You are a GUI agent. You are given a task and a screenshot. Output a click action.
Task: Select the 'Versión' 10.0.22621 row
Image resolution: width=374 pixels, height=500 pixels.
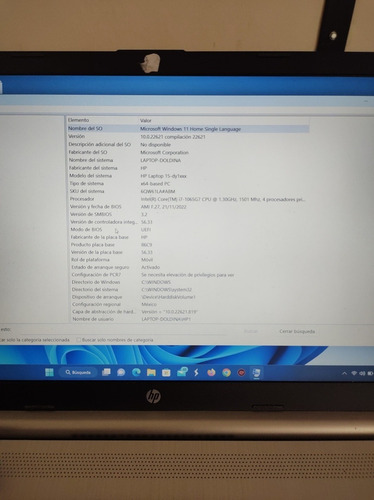pyautogui.click(x=188, y=137)
